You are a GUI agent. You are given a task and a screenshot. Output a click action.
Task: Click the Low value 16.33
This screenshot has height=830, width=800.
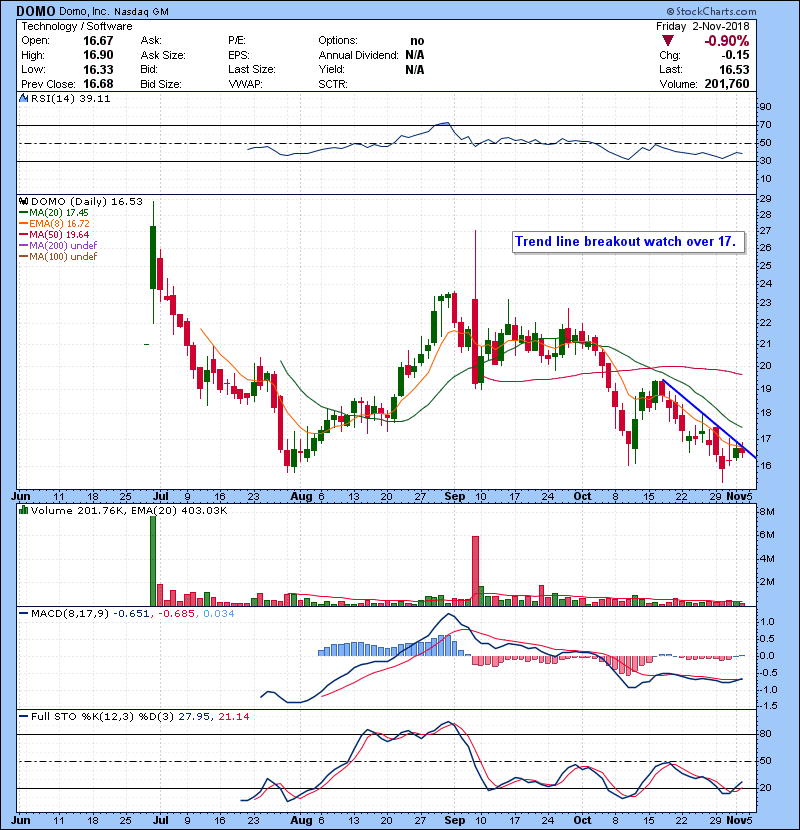(98, 69)
